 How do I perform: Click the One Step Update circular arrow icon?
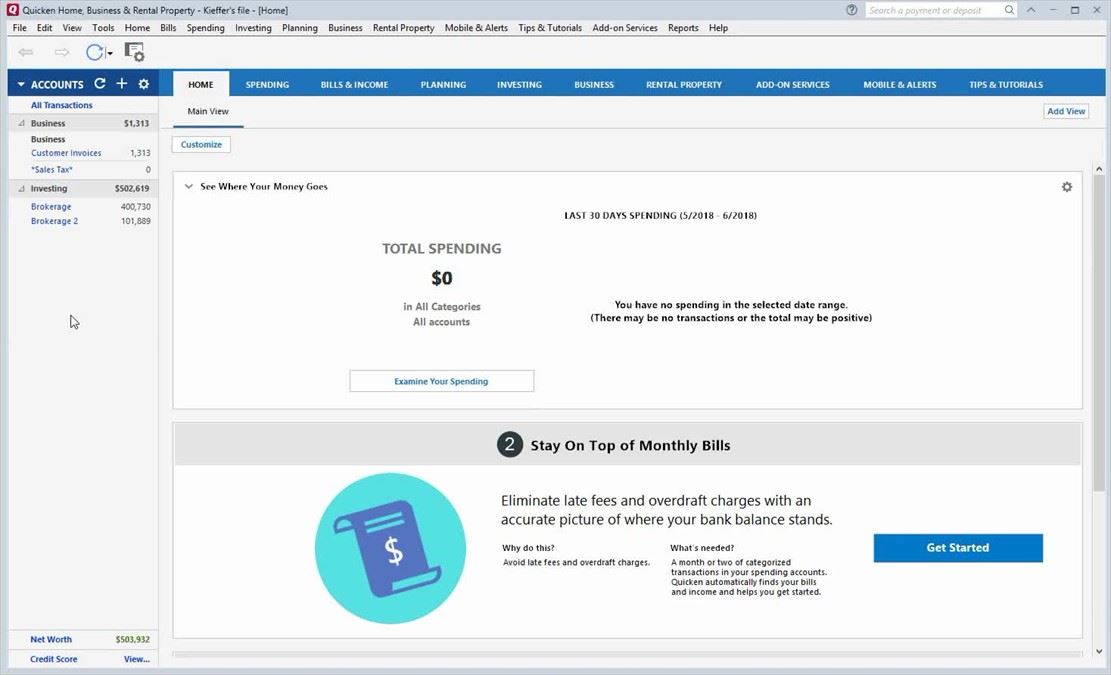tap(95, 52)
